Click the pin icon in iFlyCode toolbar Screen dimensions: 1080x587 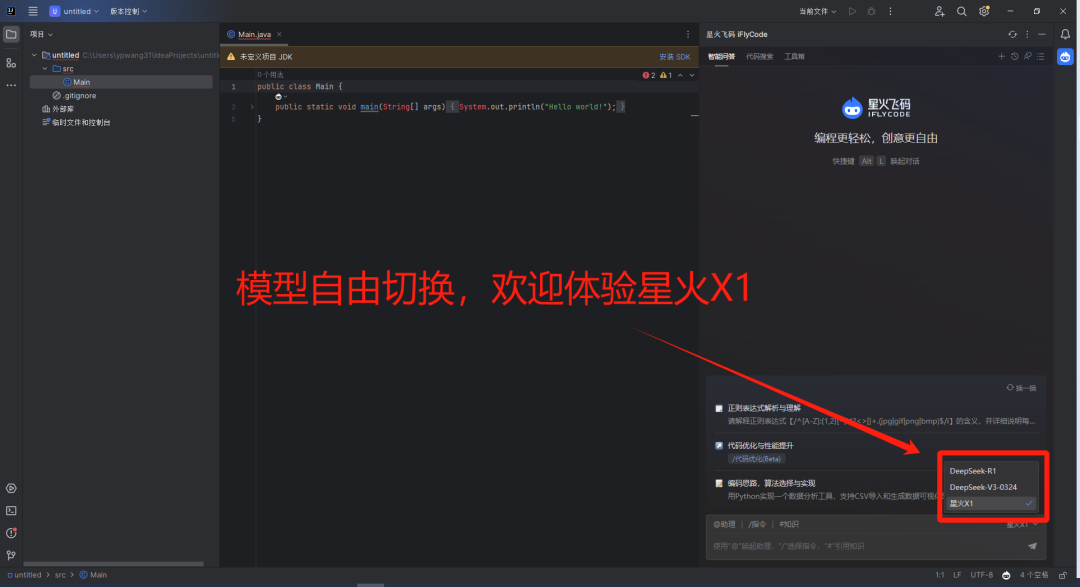pyautogui.click(x=1028, y=56)
